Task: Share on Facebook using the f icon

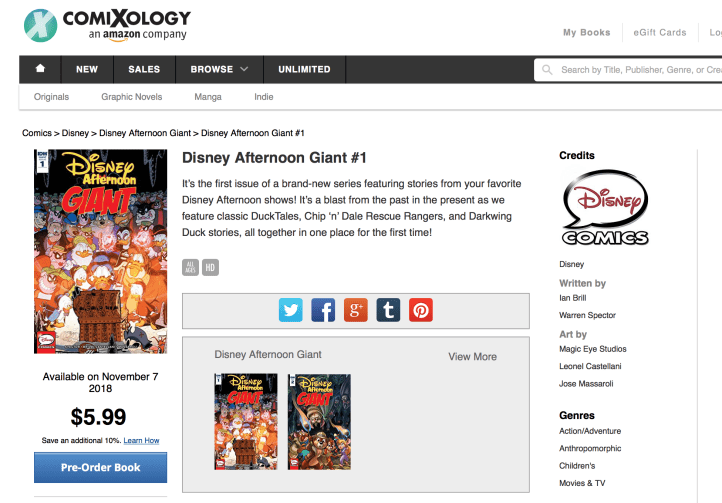Action: pos(323,310)
